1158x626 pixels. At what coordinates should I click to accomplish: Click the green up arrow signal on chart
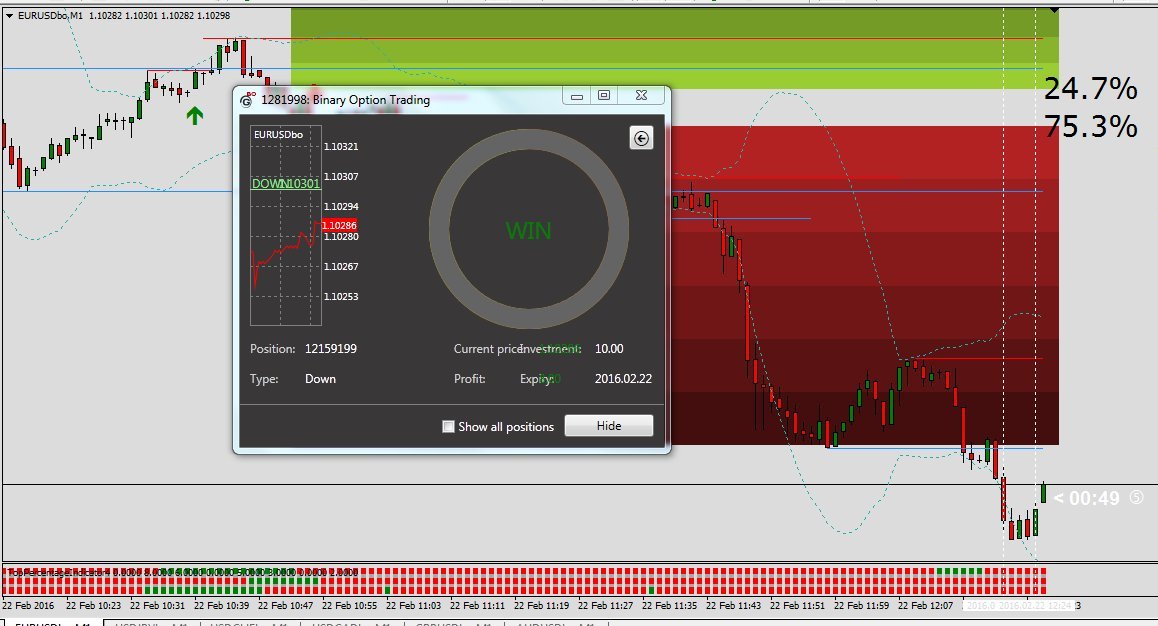click(x=195, y=115)
